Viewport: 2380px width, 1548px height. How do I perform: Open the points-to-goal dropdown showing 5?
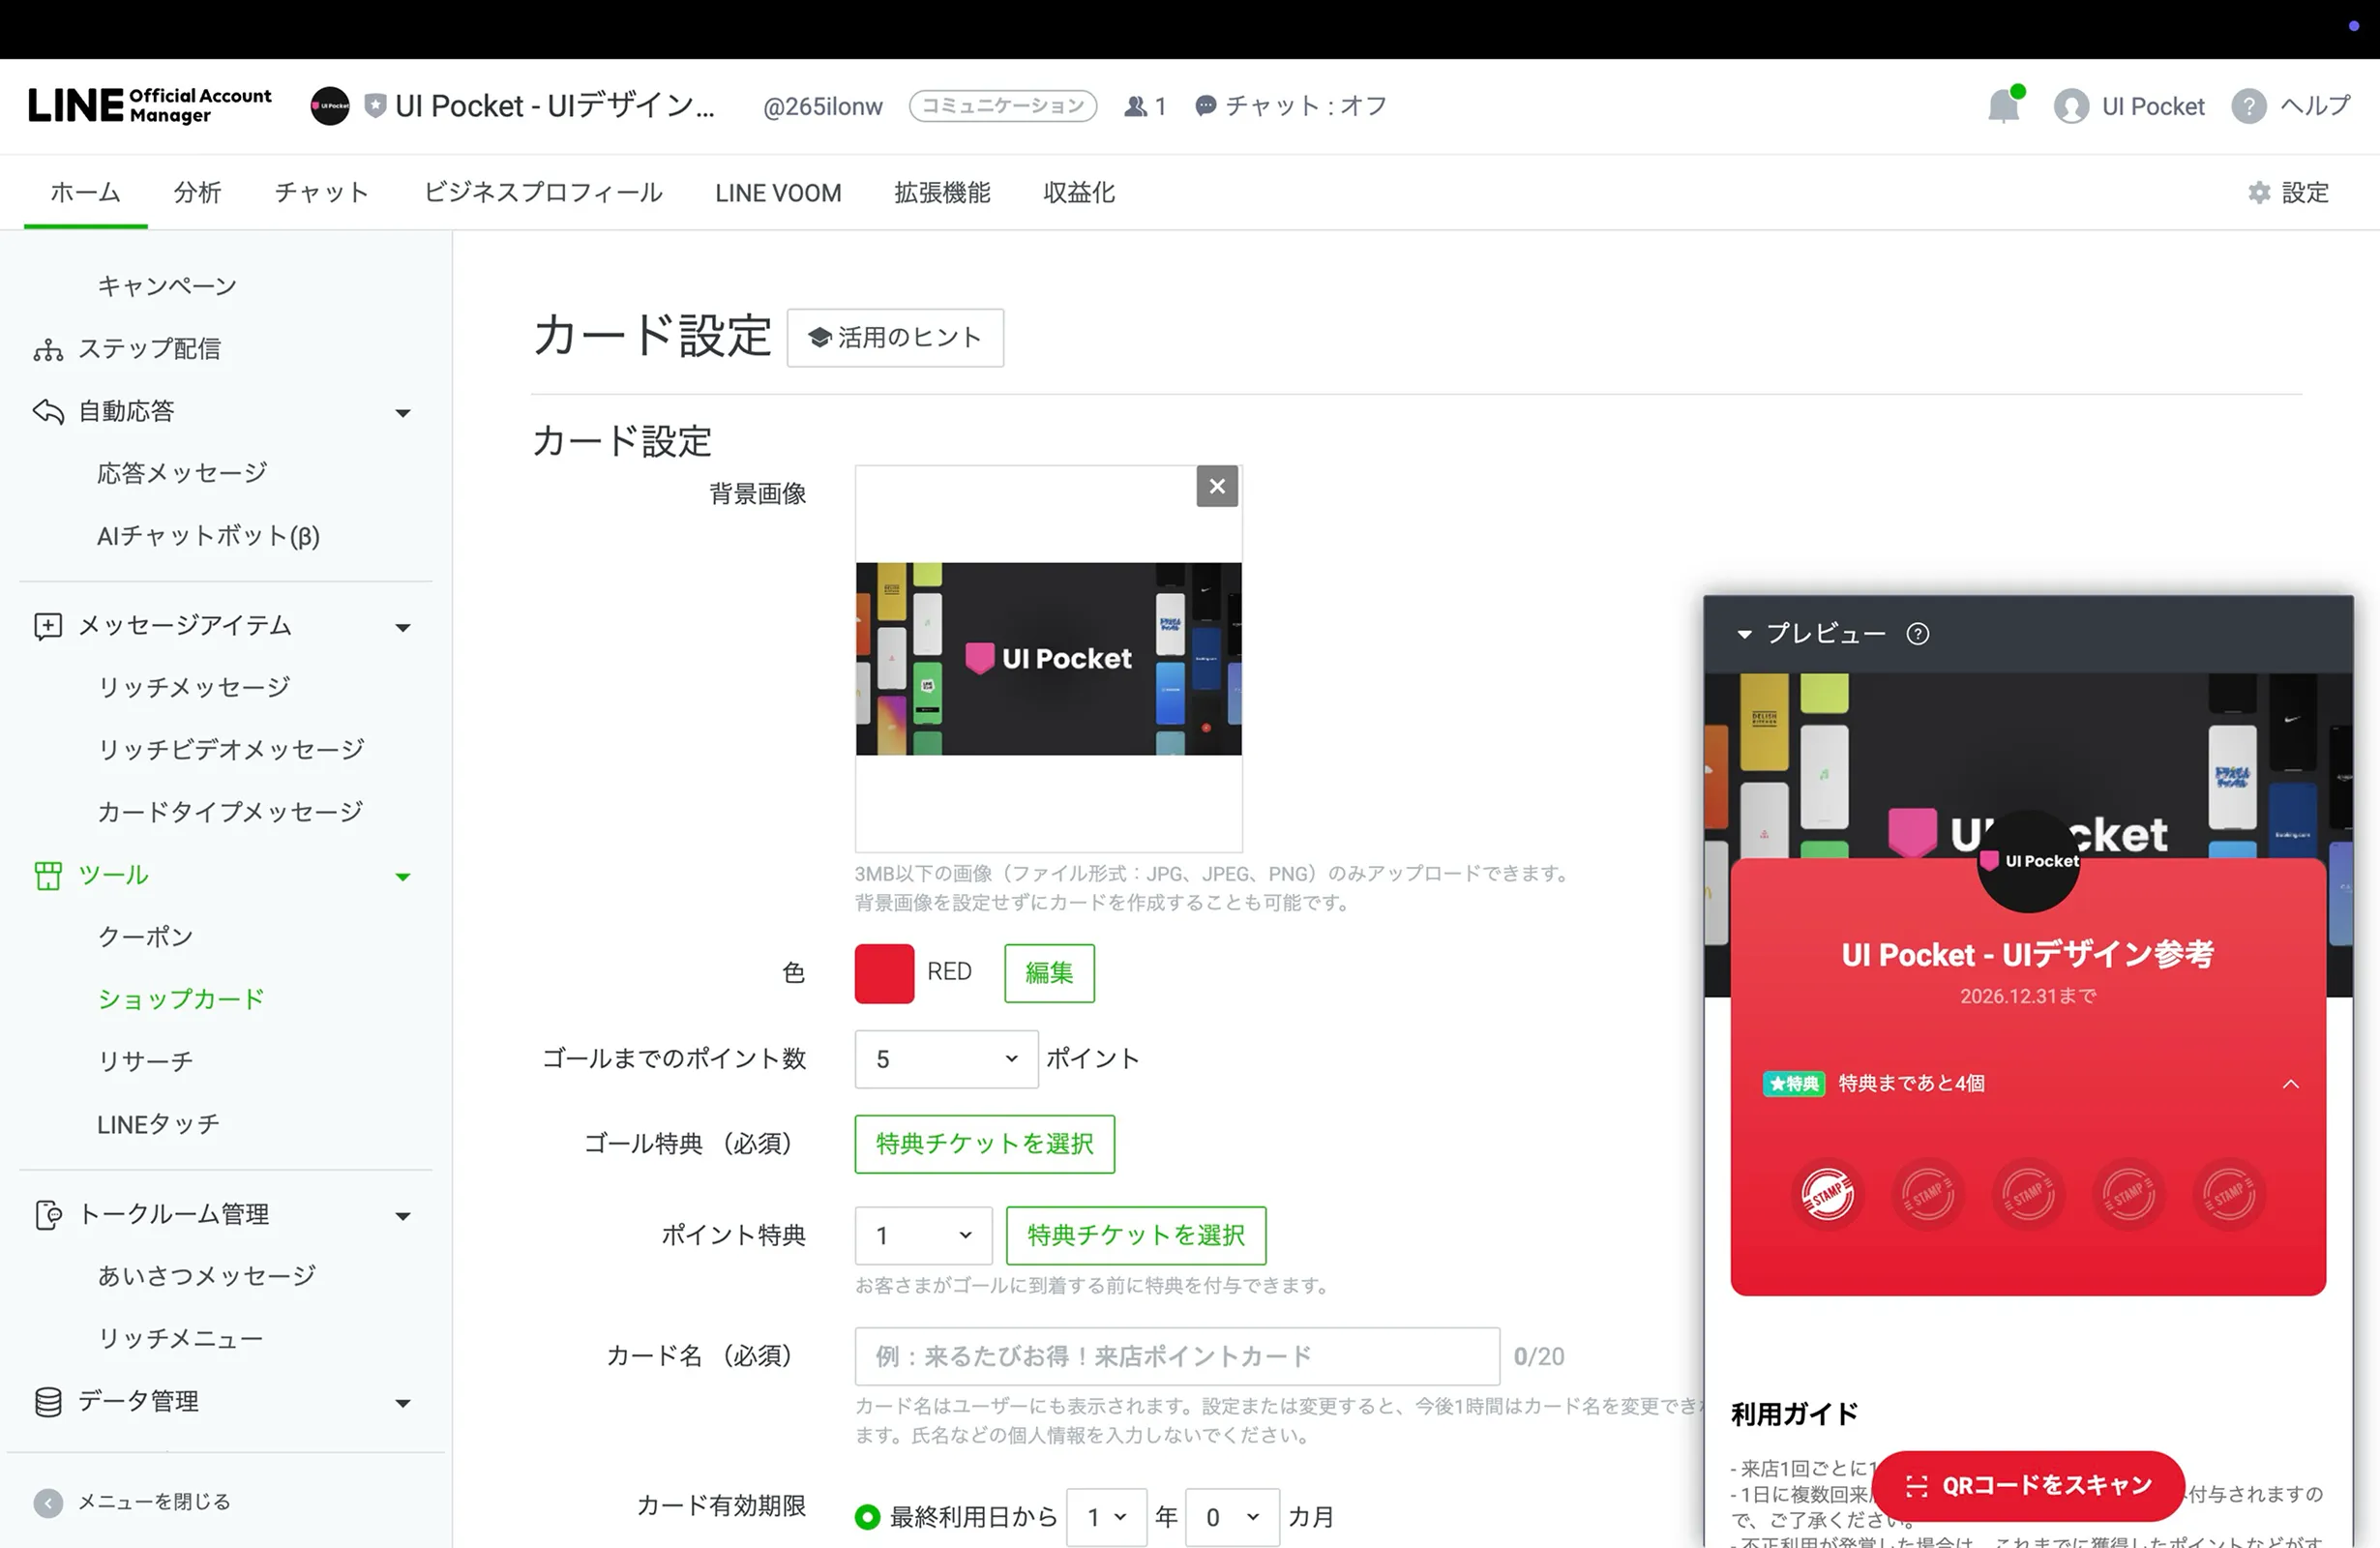944,1059
